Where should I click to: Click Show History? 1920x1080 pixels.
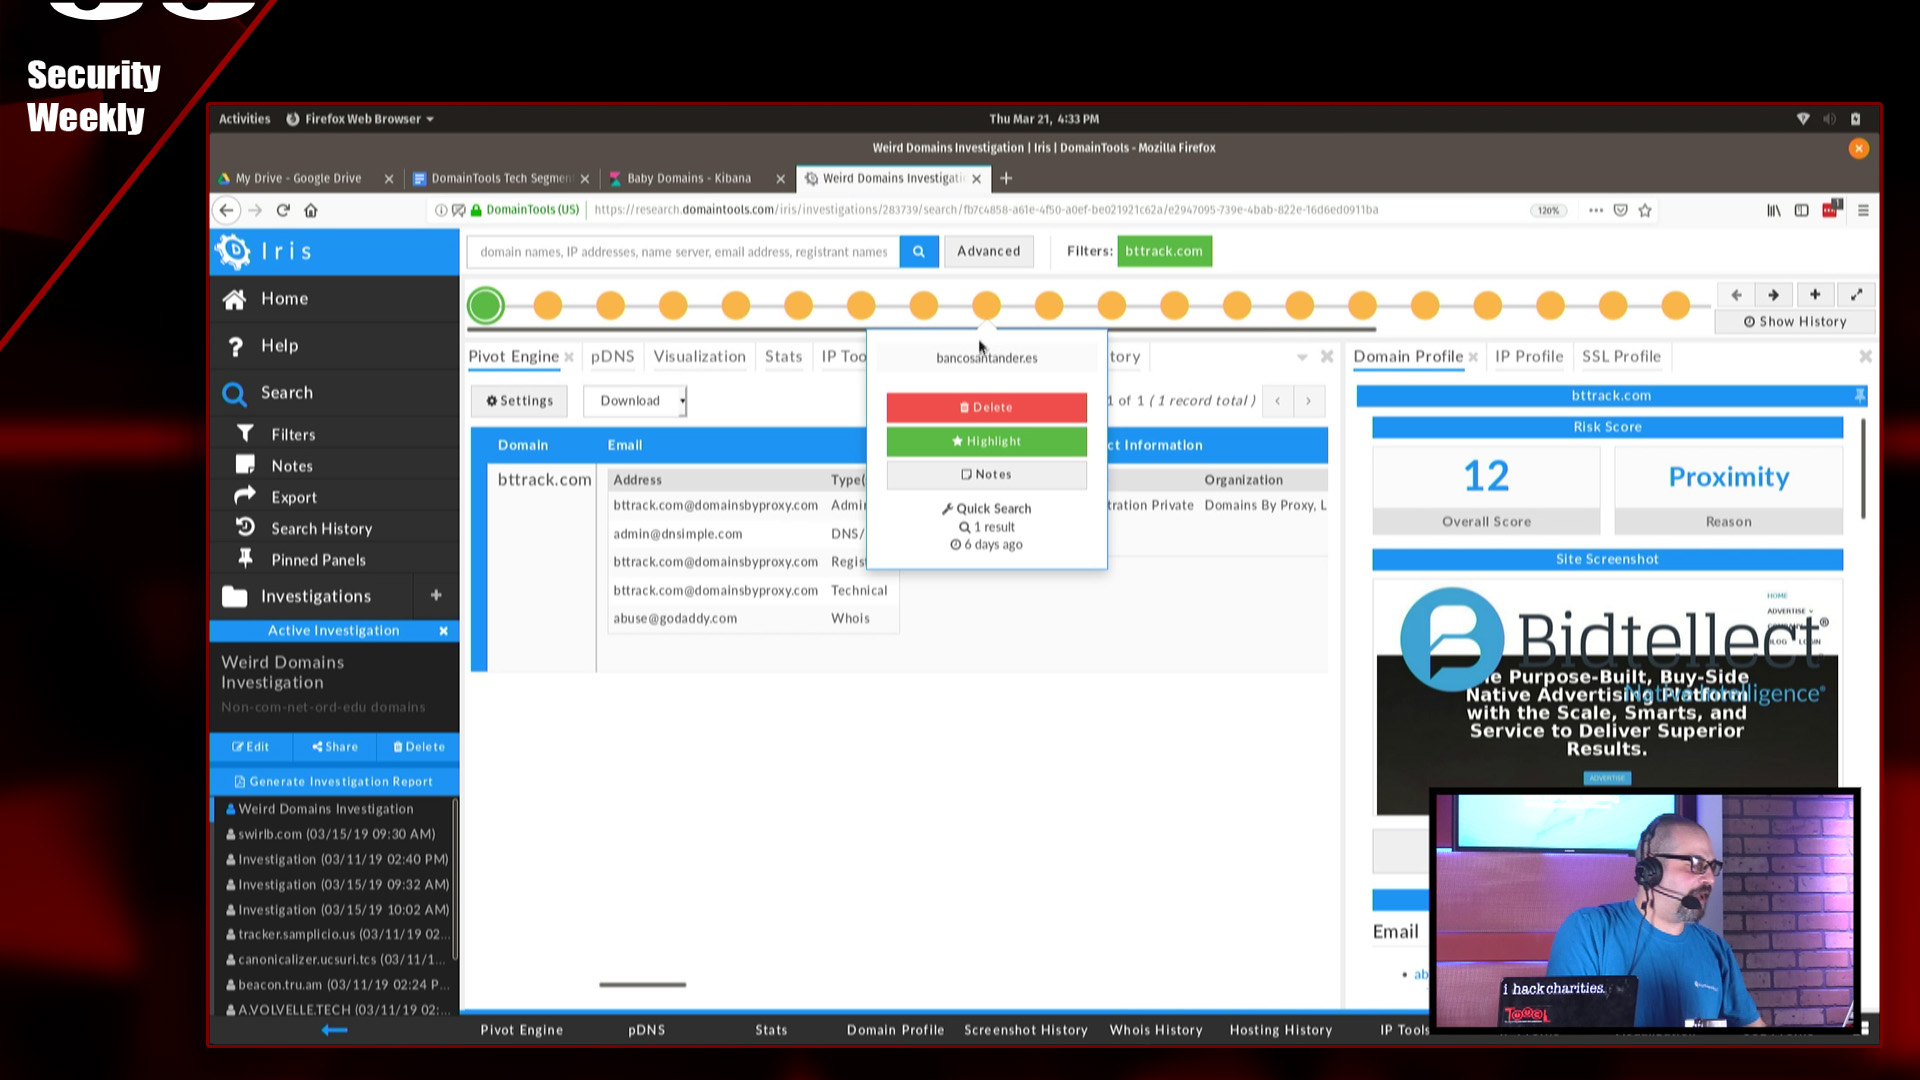click(1795, 322)
